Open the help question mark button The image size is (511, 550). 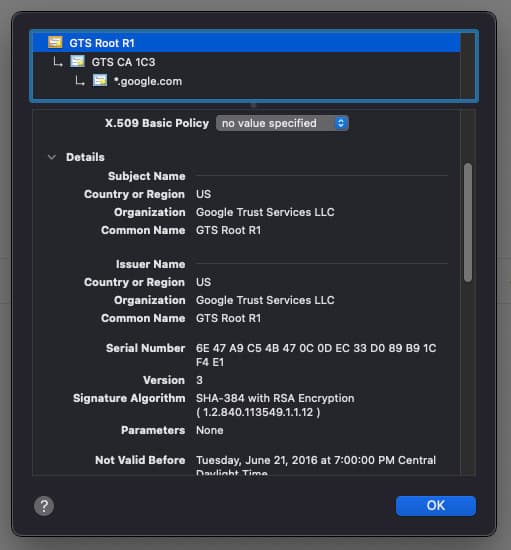[x=44, y=506]
